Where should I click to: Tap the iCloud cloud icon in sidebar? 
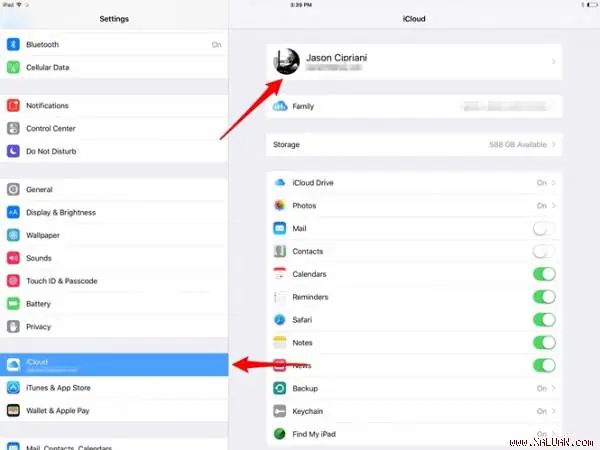[13, 365]
